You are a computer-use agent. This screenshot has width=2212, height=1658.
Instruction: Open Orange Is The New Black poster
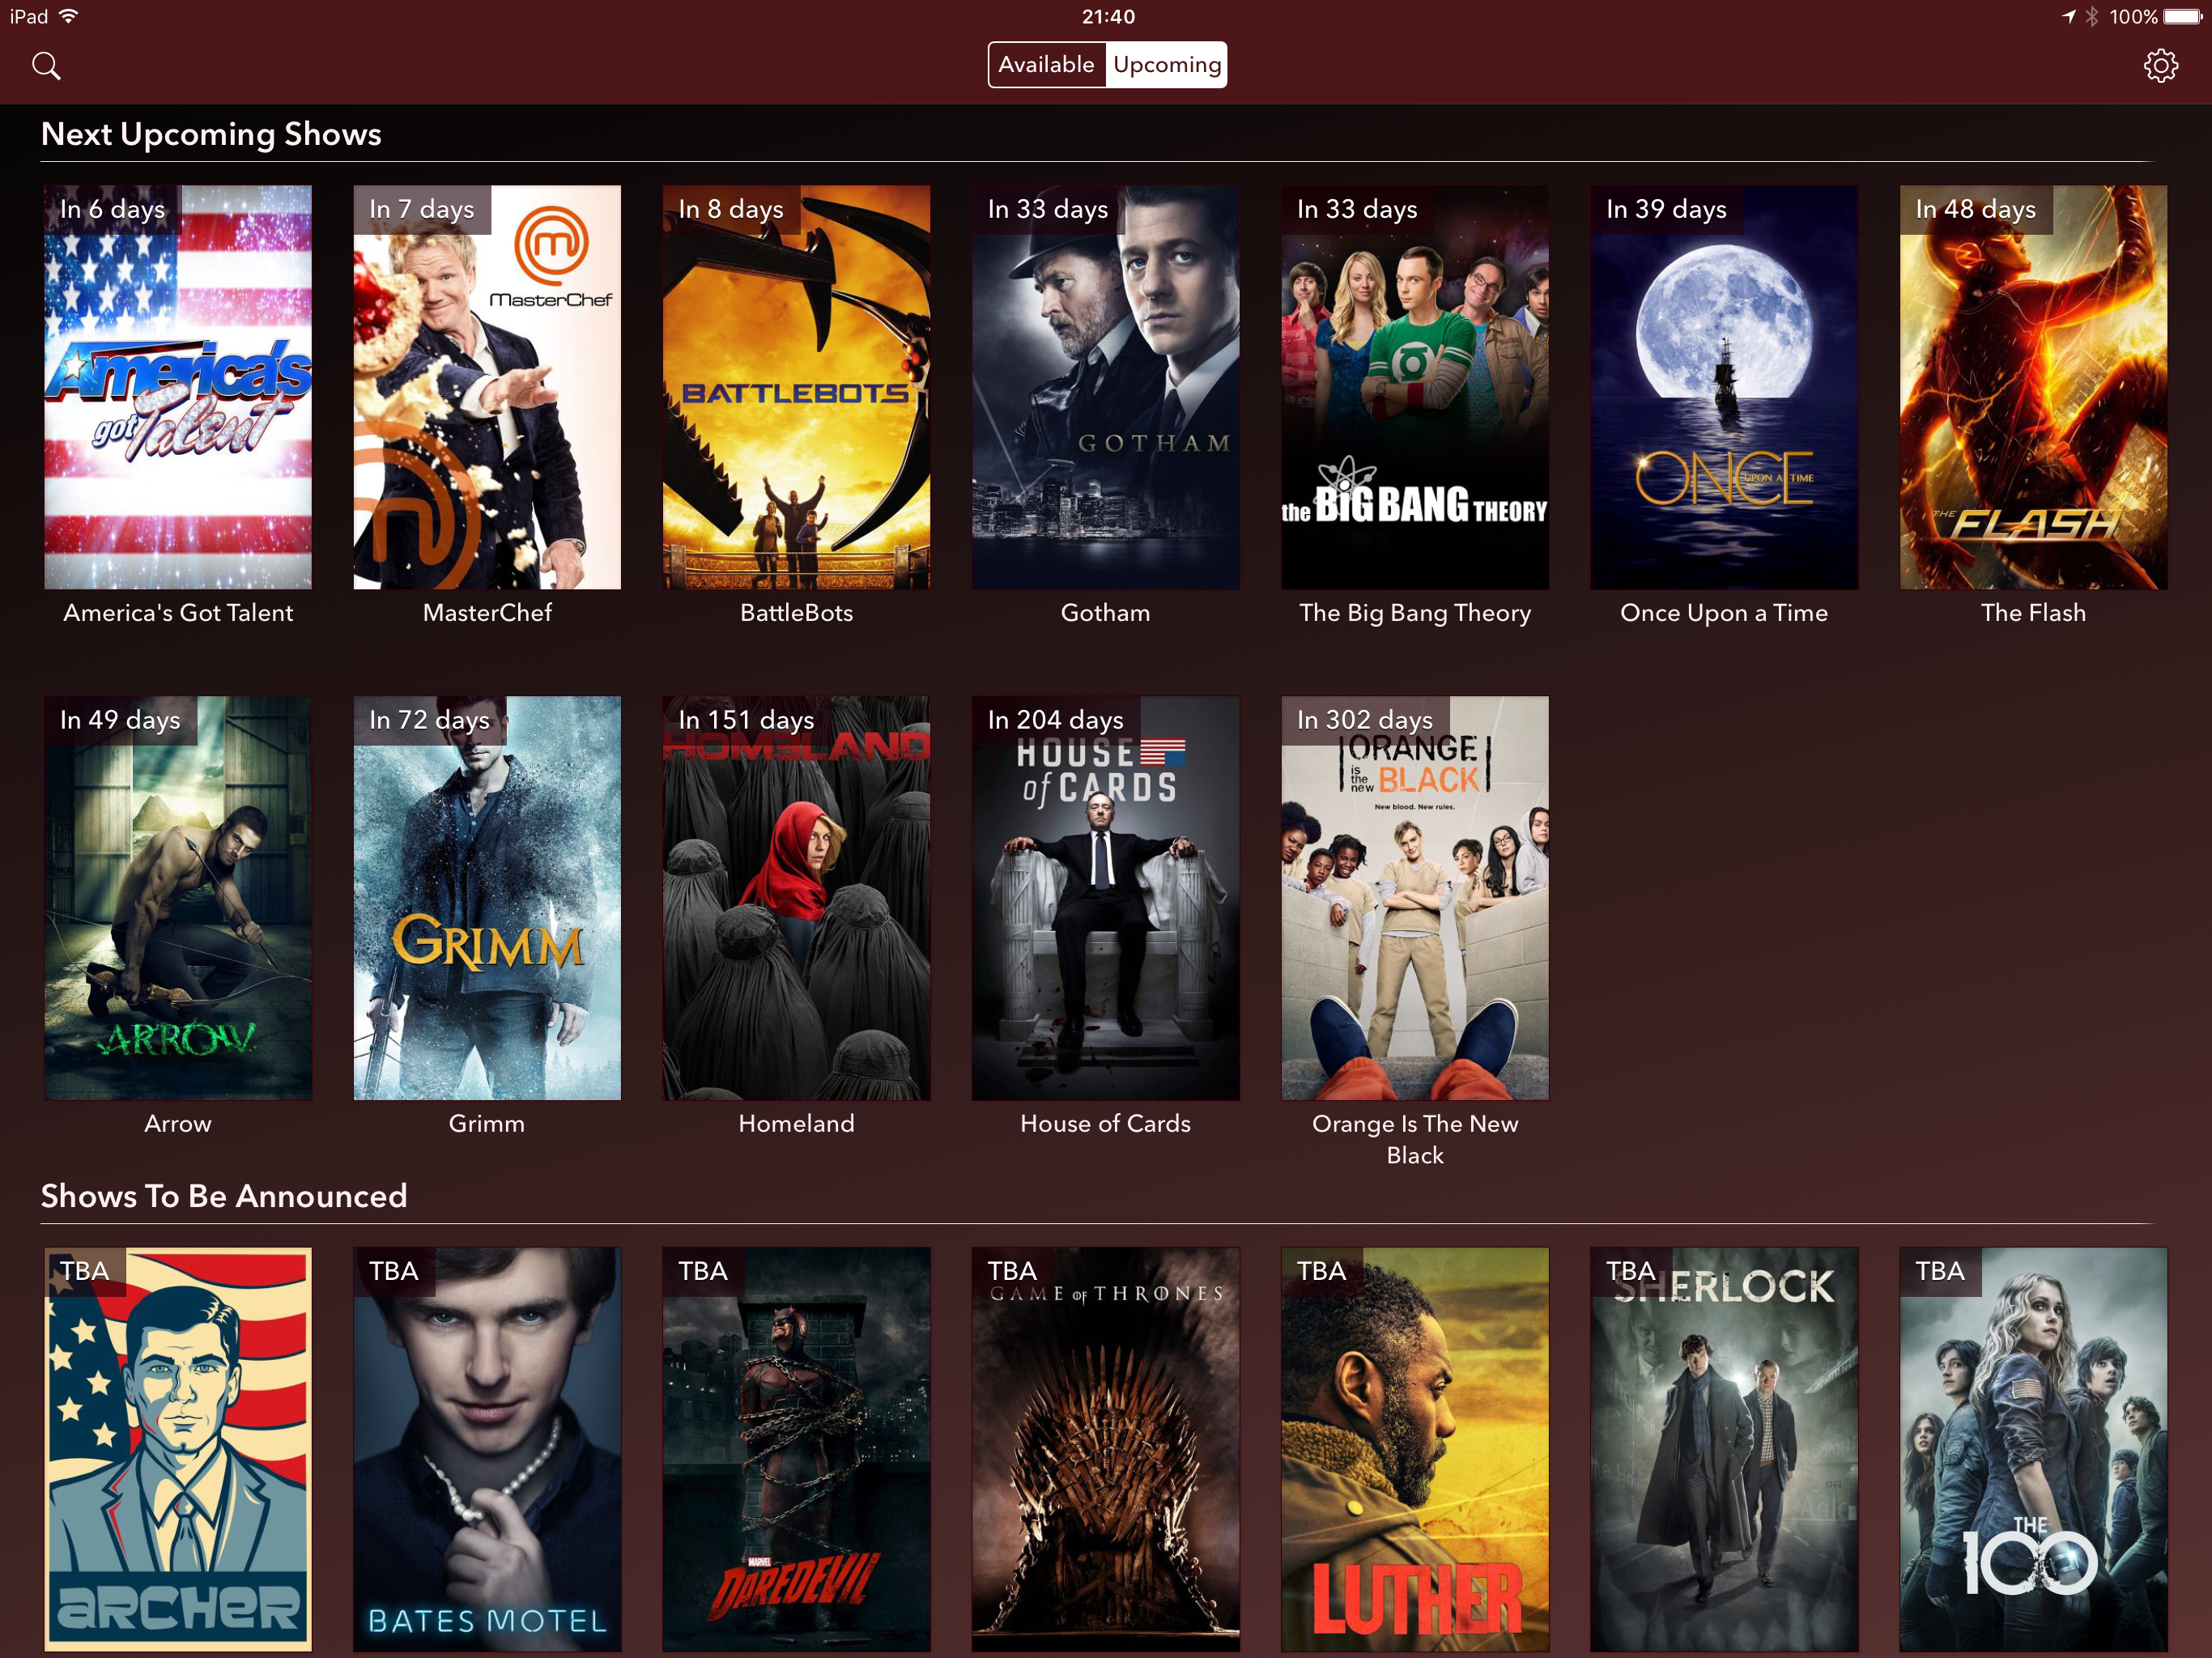click(x=1415, y=898)
